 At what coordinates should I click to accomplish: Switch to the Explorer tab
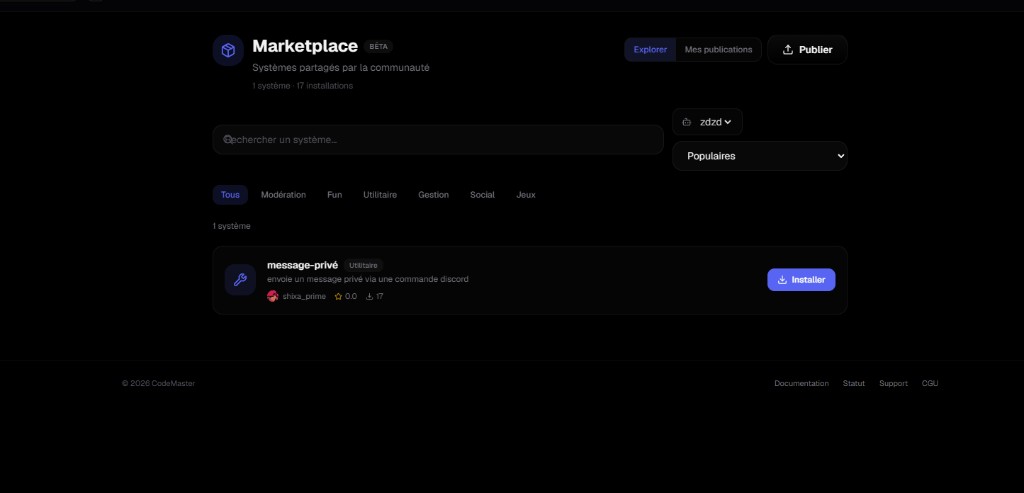650,50
